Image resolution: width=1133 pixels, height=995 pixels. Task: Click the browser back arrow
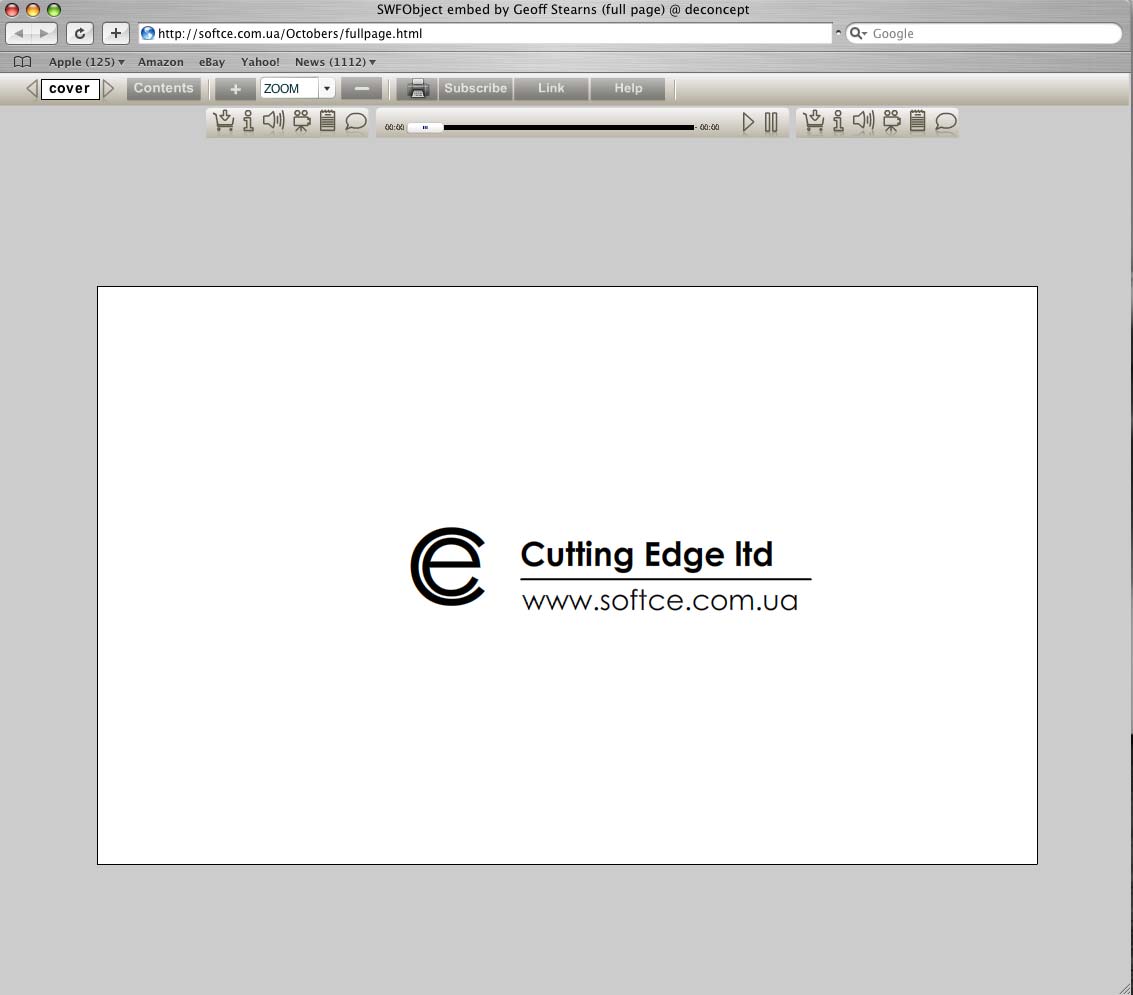pos(19,33)
